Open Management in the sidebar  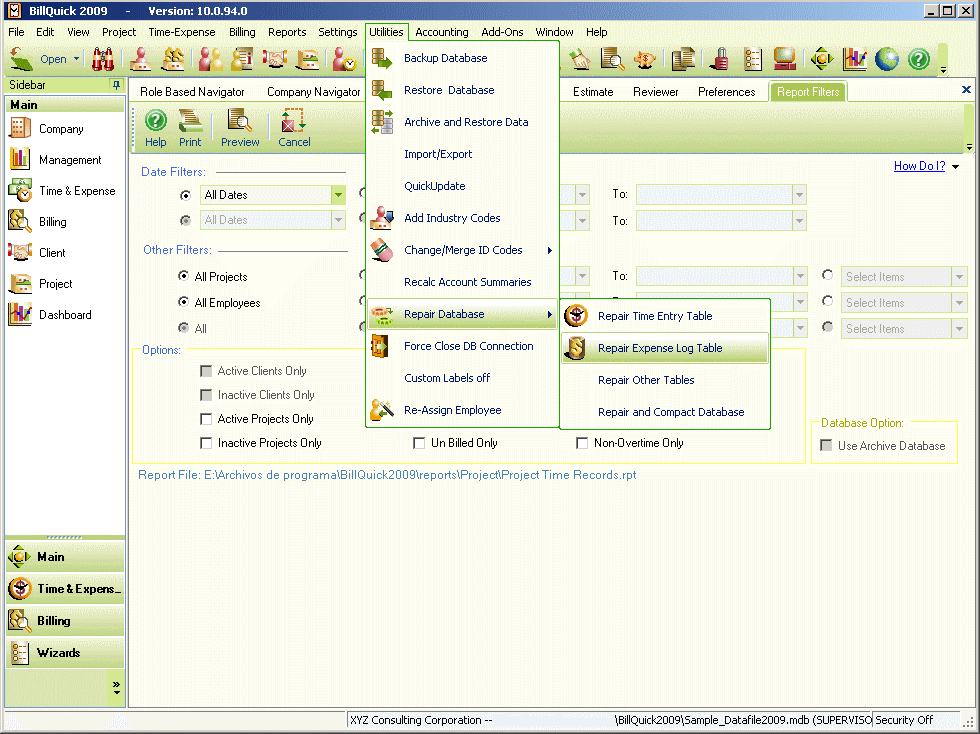(x=69, y=159)
